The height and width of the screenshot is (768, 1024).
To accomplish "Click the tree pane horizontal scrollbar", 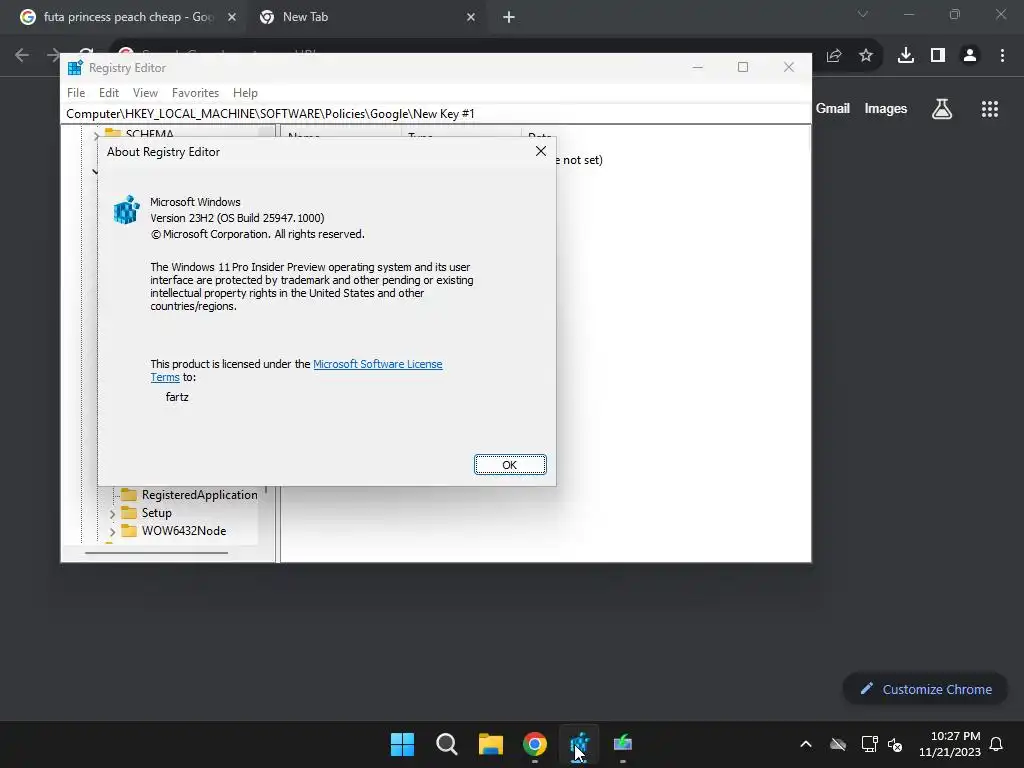I will pos(157,552).
